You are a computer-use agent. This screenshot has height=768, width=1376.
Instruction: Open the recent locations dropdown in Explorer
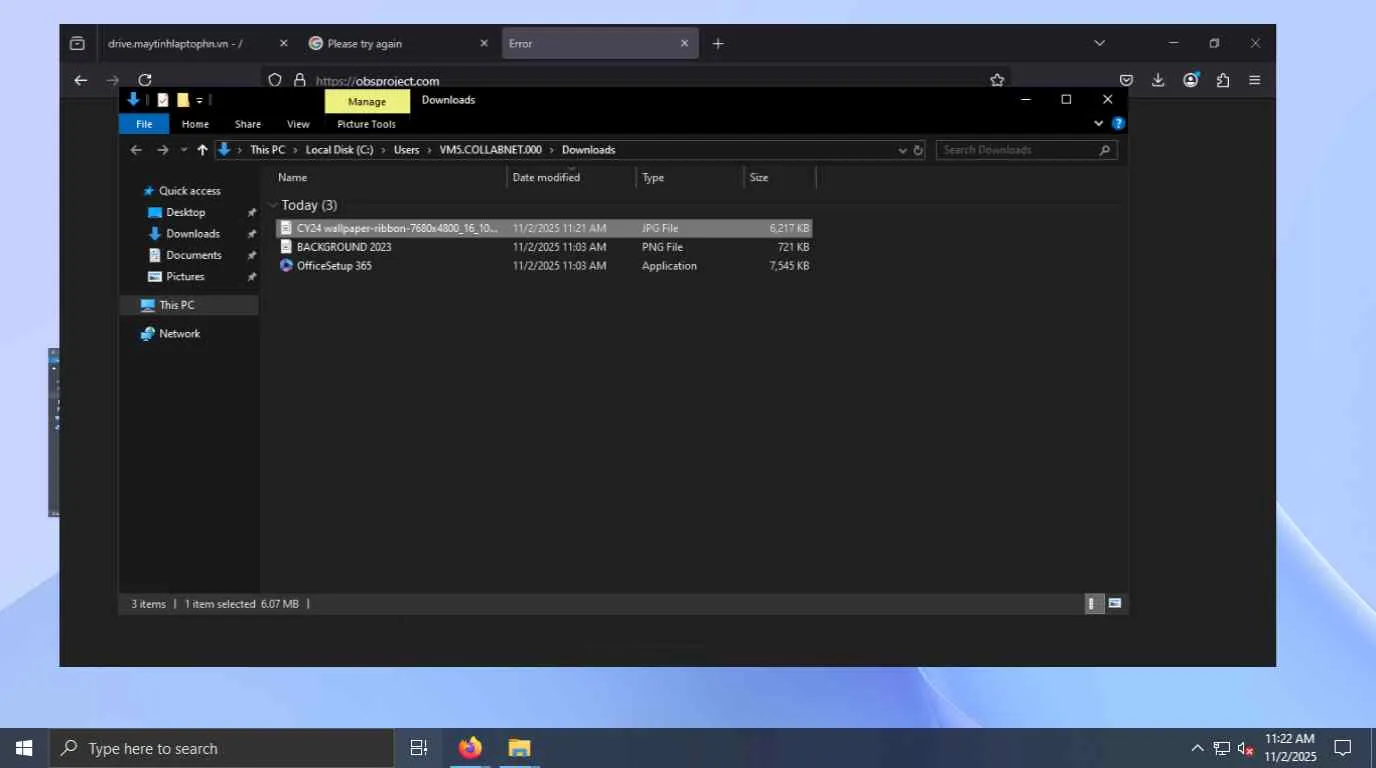pos(184,150)
